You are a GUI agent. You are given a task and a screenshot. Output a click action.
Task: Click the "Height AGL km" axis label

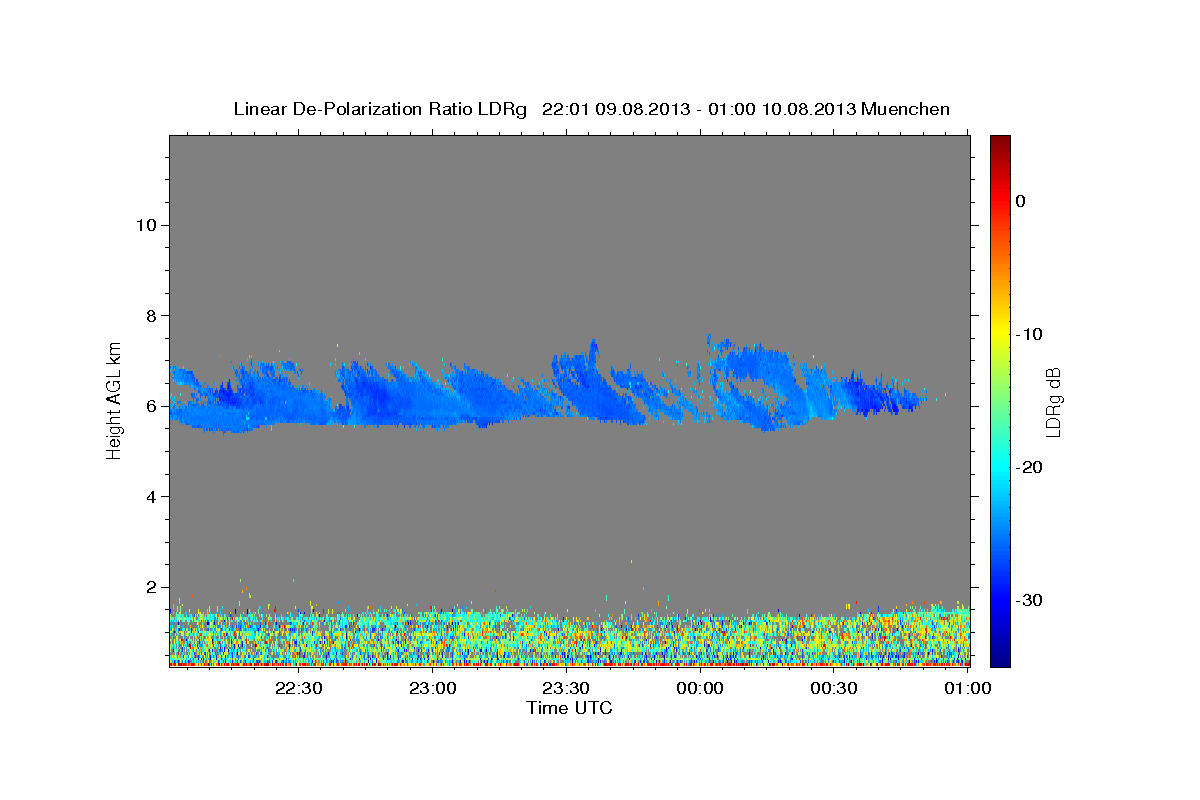click(x=114, y=401)
